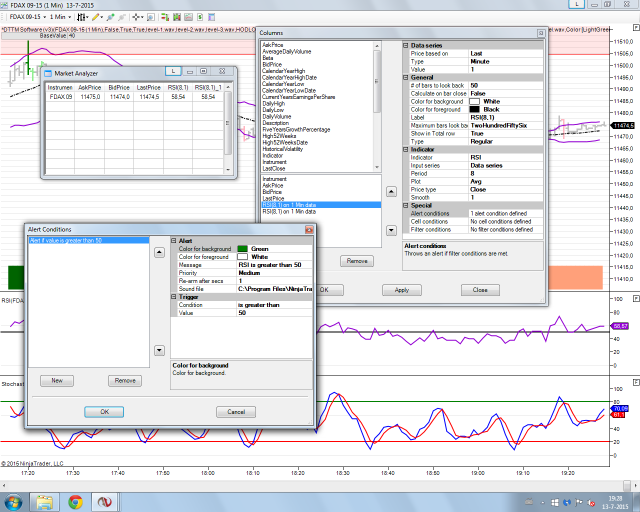Click Cancel in Alert Conditions dialog
The height and width of the screenshot is (512, 640).
tap(236, 412)
